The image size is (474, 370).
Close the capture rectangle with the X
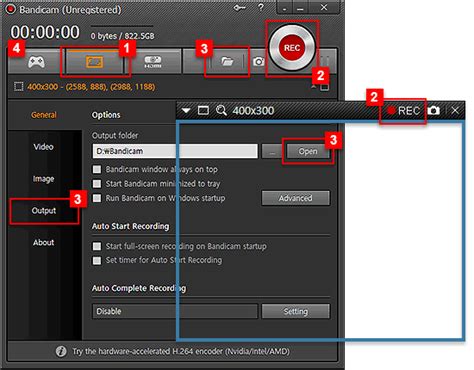pyautogui.click(x=455, y=110)
